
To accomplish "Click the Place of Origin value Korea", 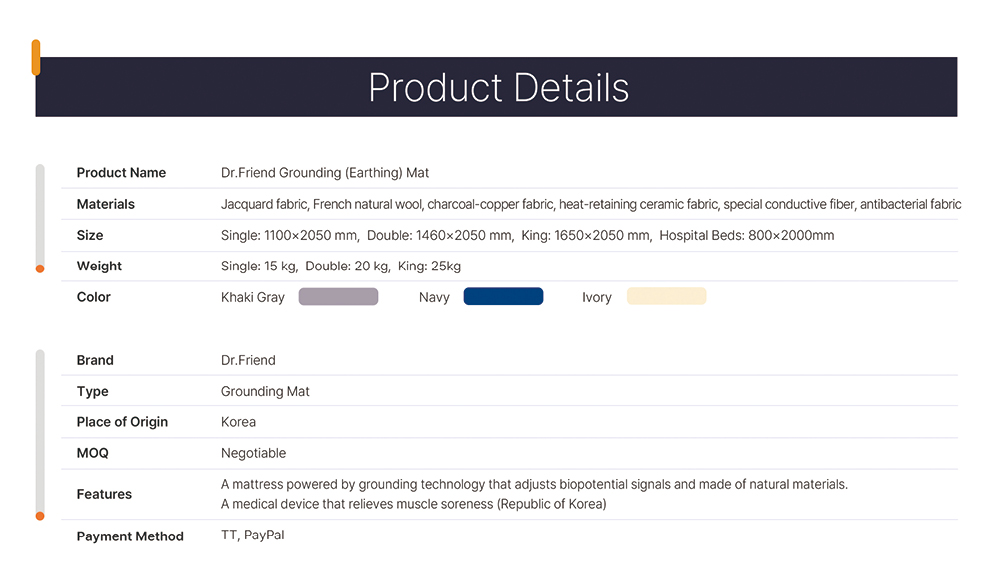I will point(238,422).
